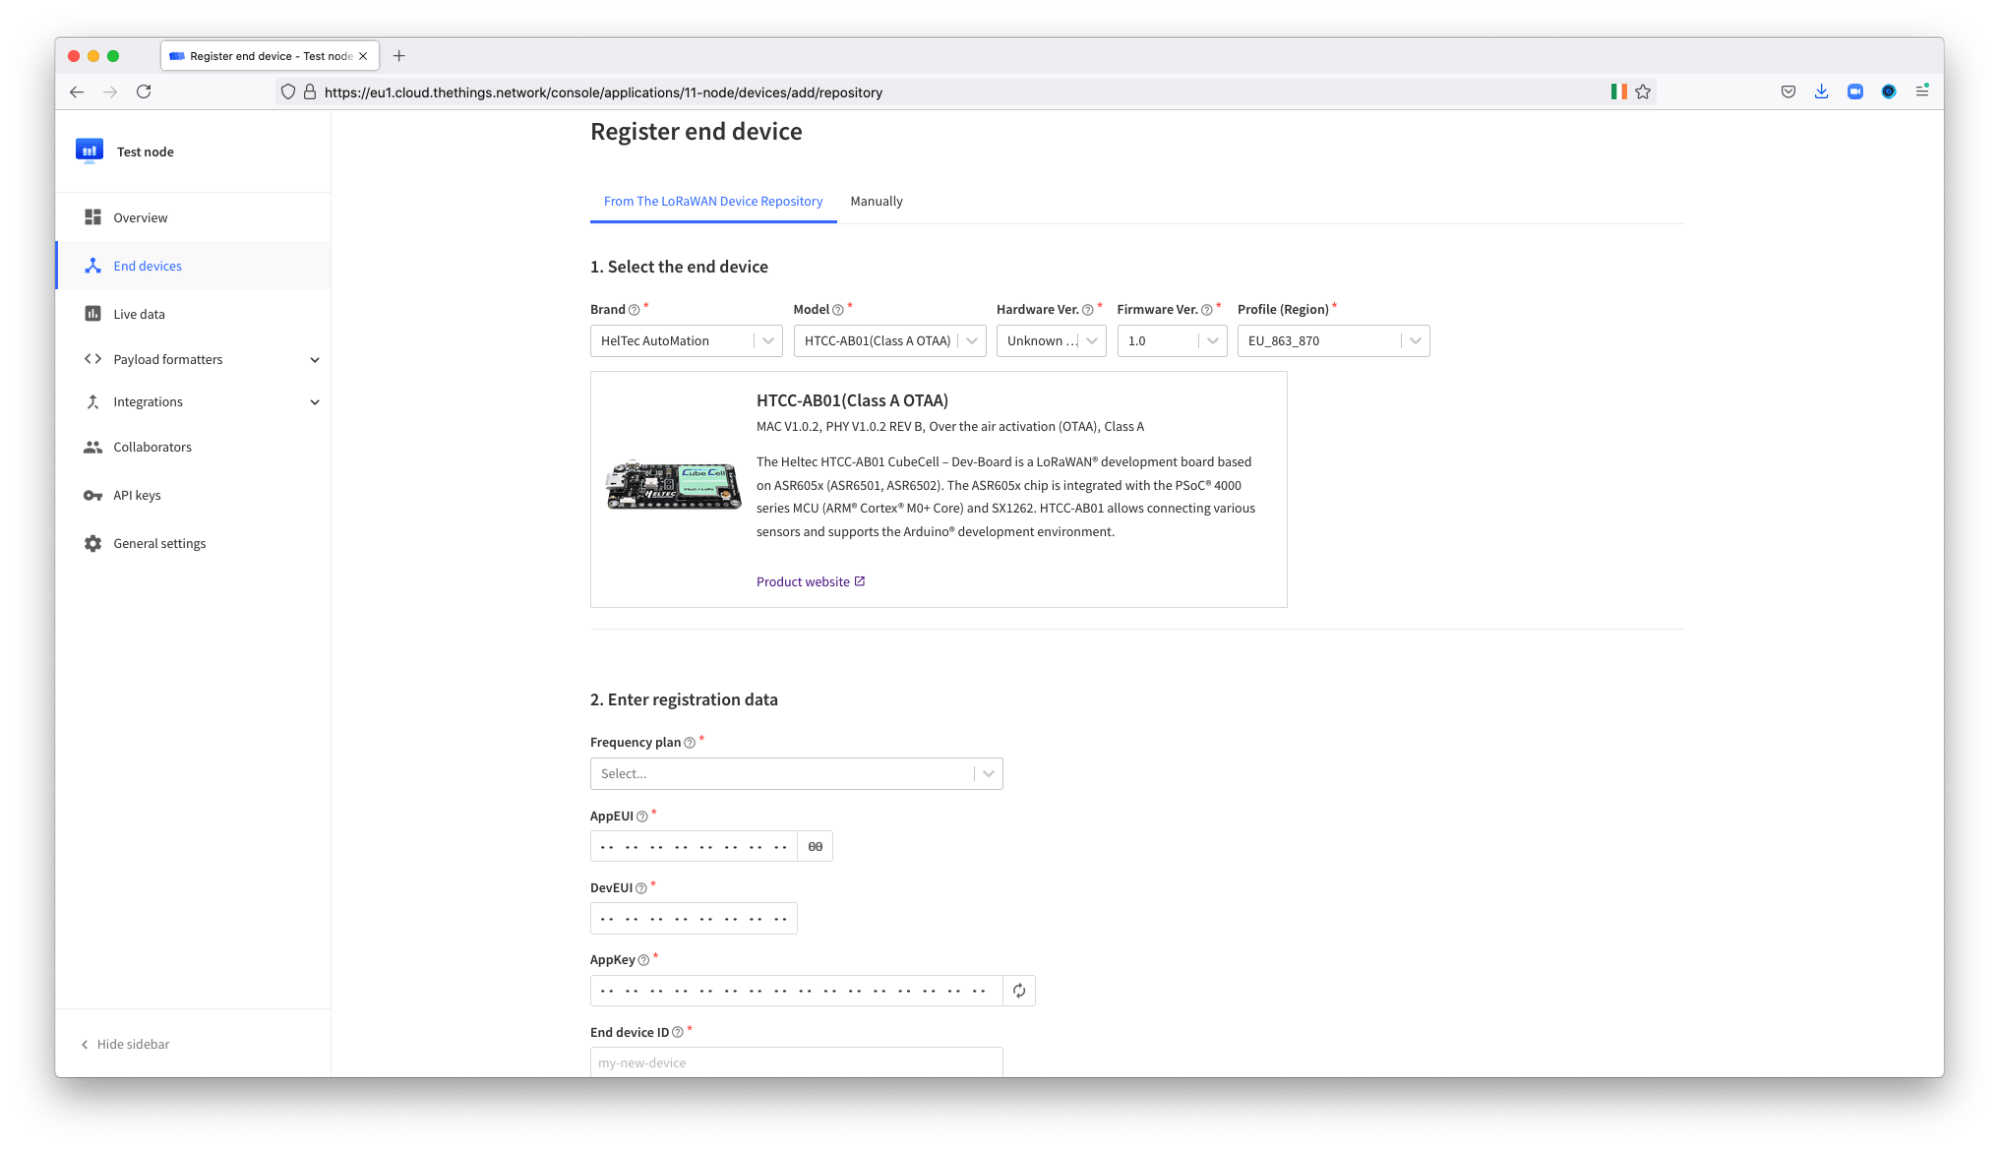Click the Frequency plan help icon
The height and width of the screenshot is (1151, 1999).
(x=689, y=742)
